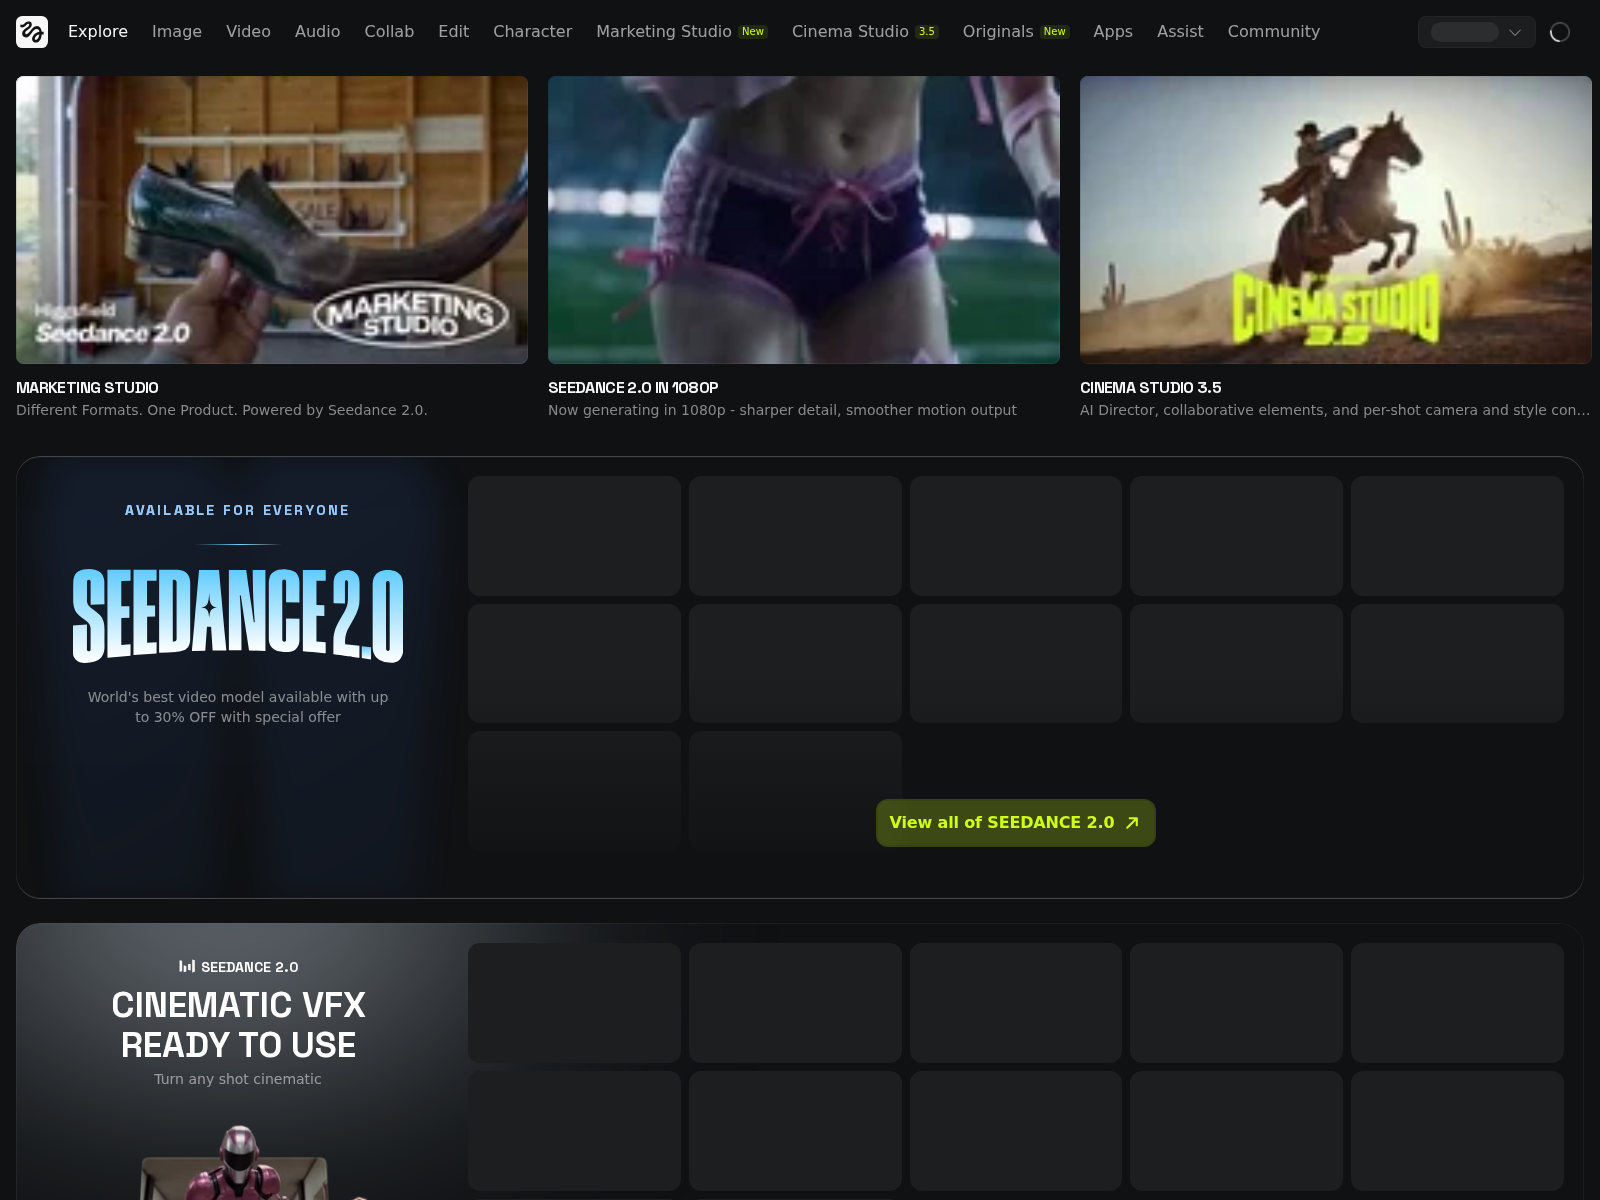Open the Audio section
1600x1200 pixels.
click(317, 32)
